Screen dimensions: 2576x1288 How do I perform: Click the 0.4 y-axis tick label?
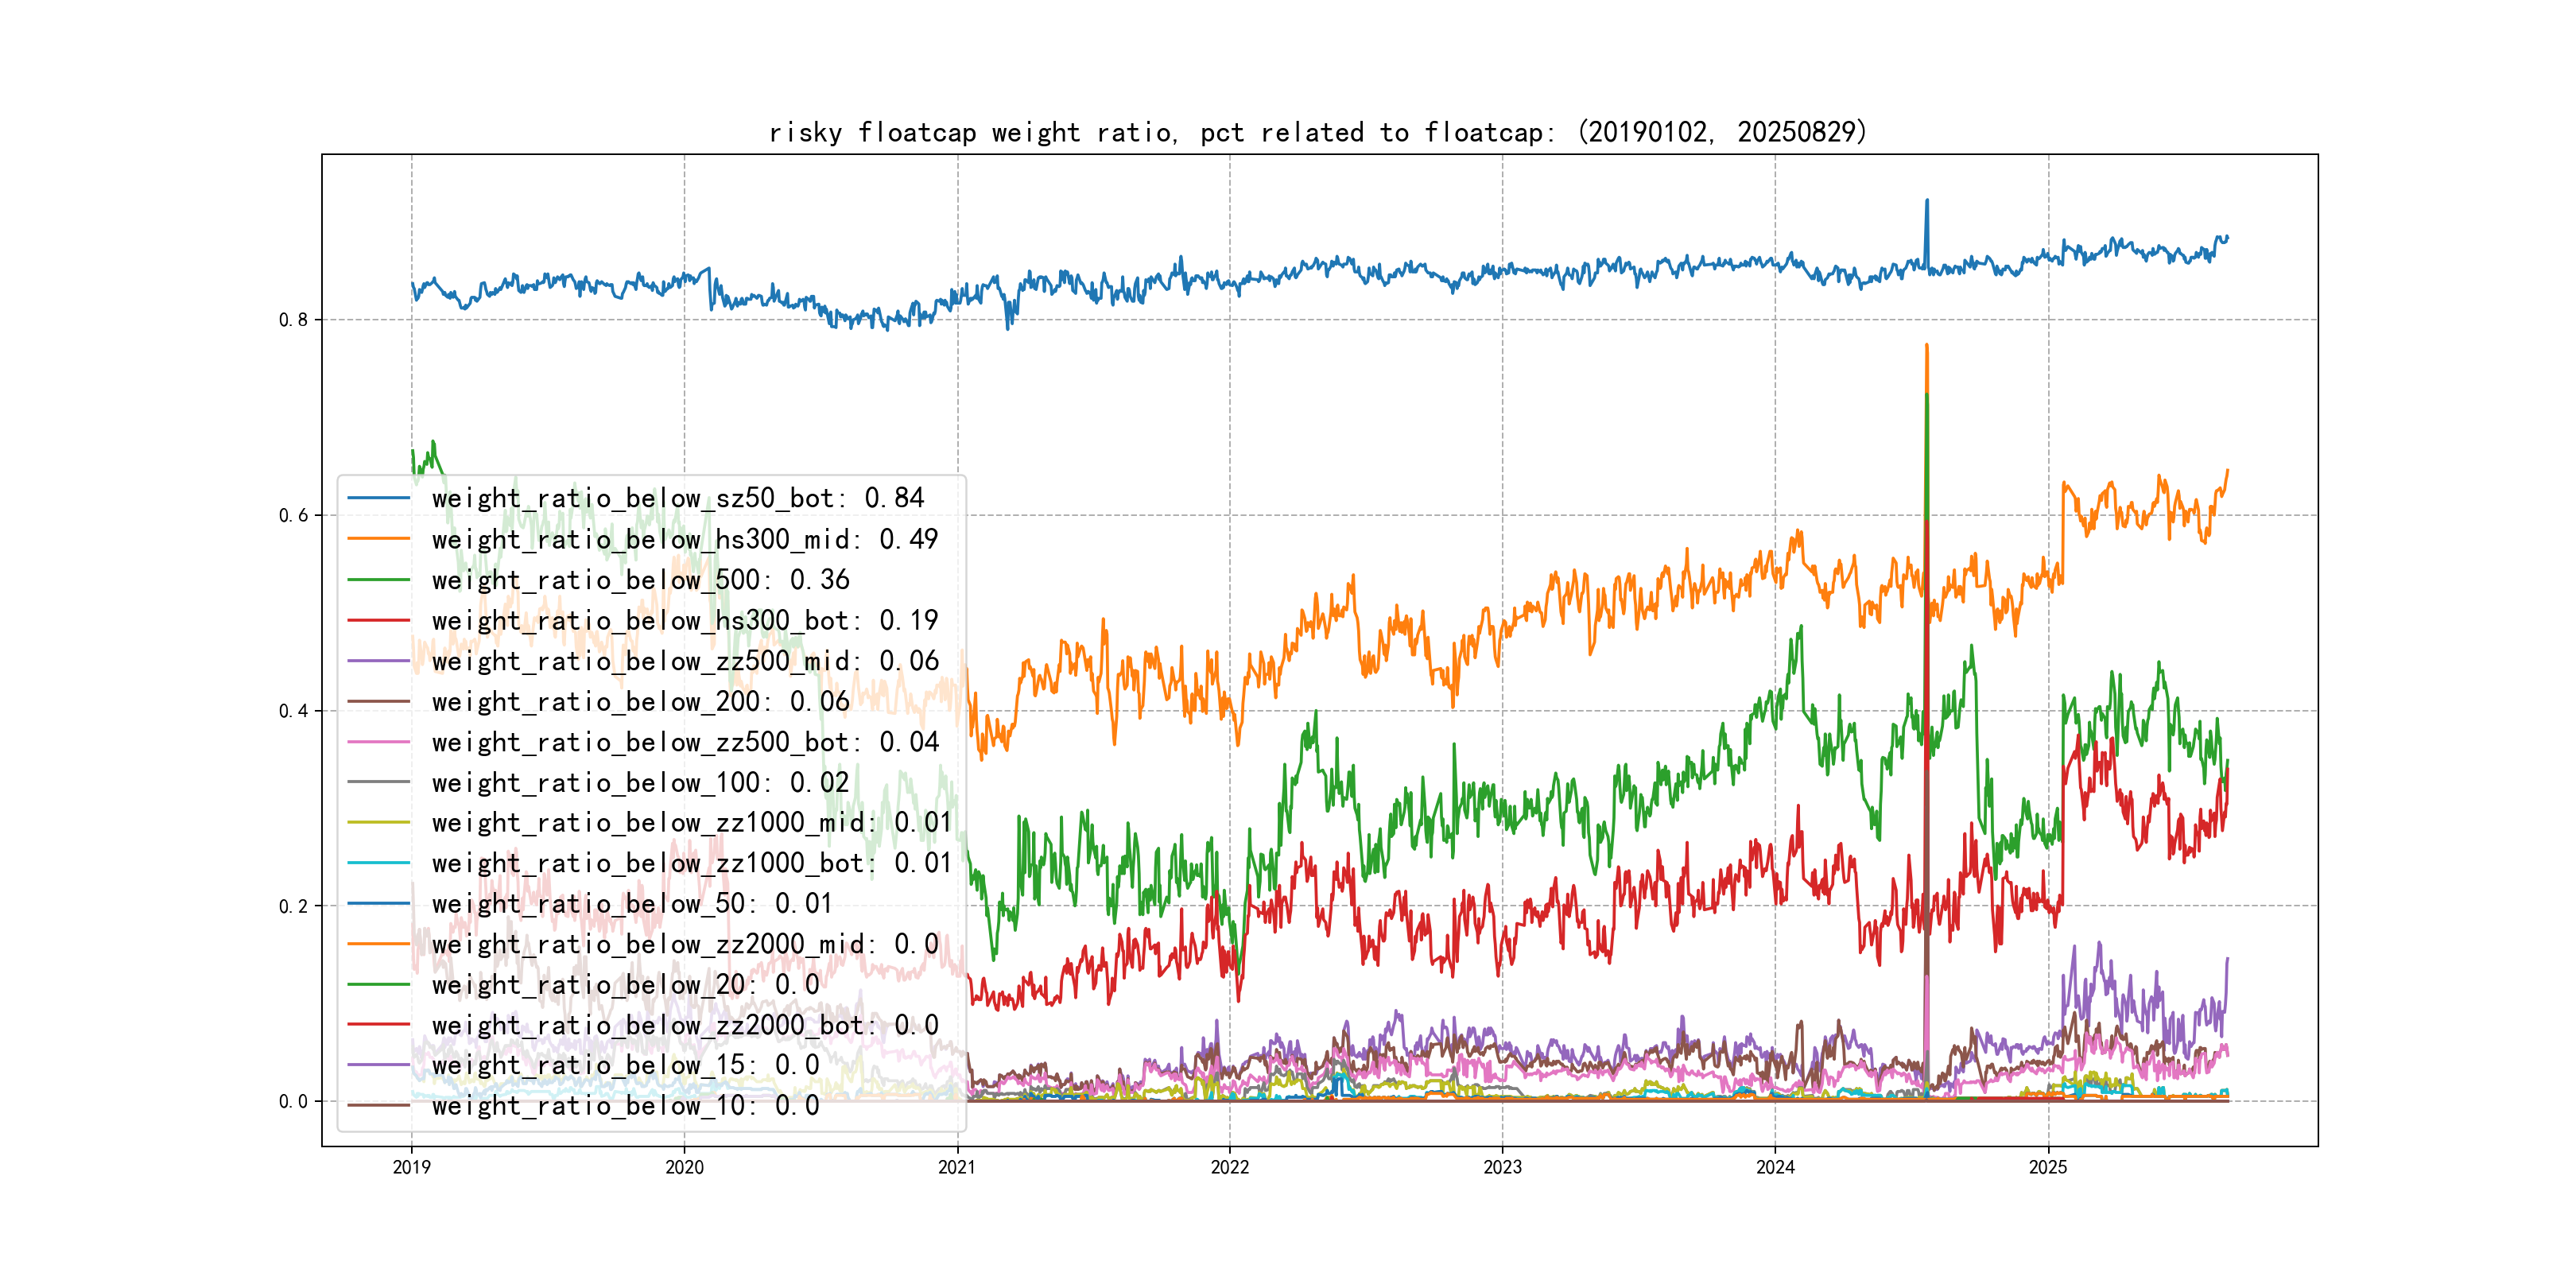click(x=293, y=711)
